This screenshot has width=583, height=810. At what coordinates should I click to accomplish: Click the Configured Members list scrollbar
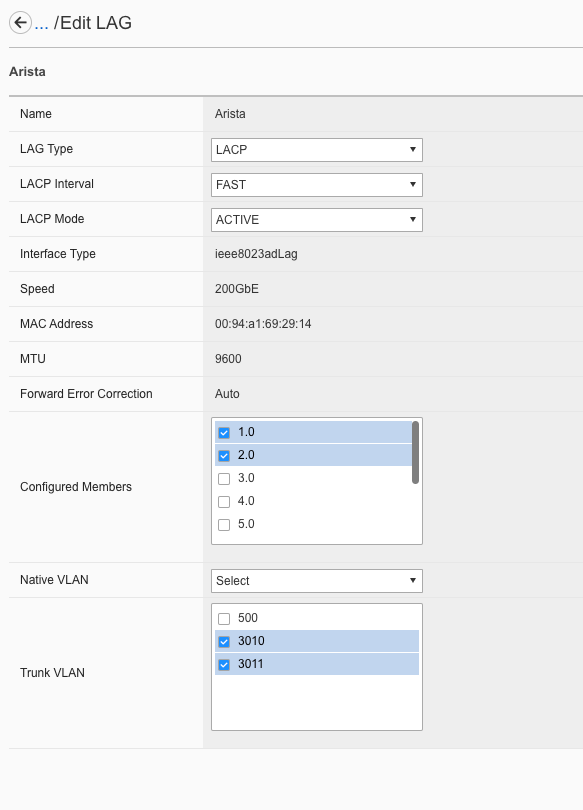click(x=415, y=453)
